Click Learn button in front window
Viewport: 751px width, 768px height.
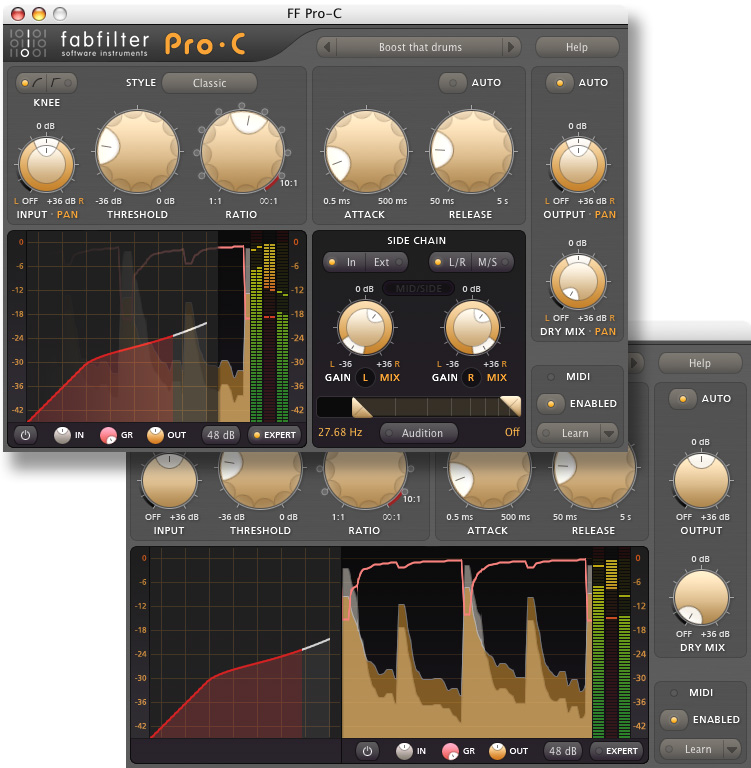pos(569,433)
